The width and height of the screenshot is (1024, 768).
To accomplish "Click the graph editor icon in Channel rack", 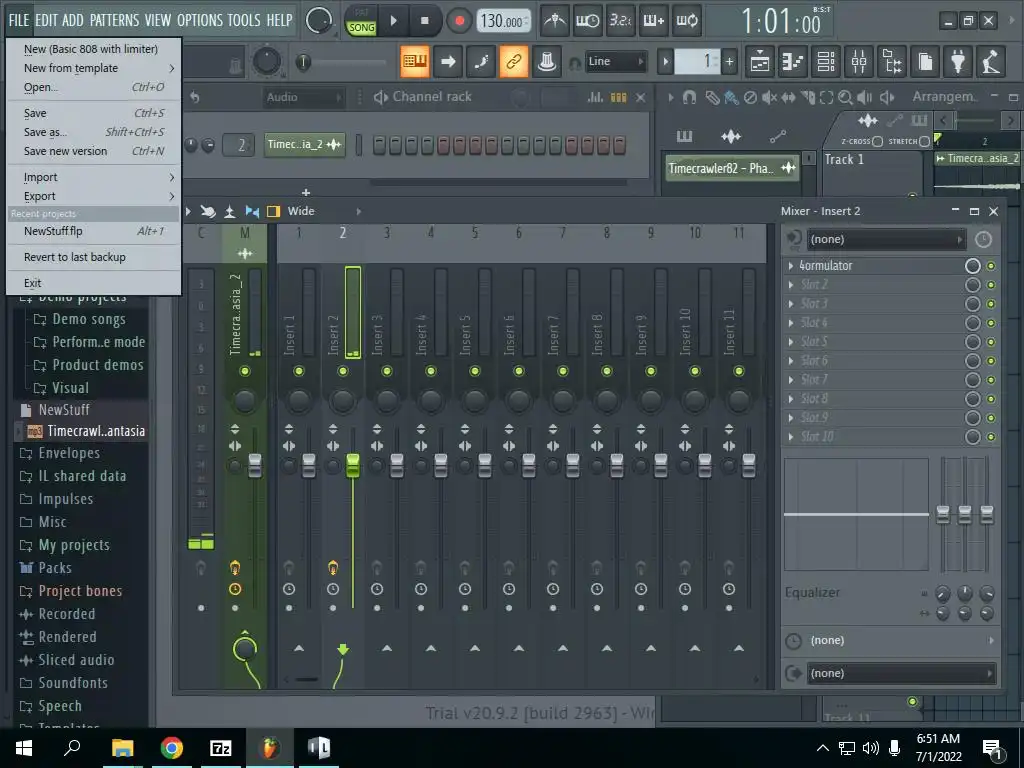I will click(595, 97).
